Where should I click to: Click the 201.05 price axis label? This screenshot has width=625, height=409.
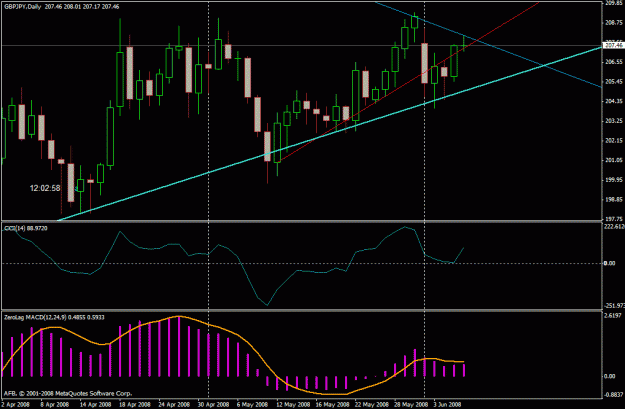(614, 160)
